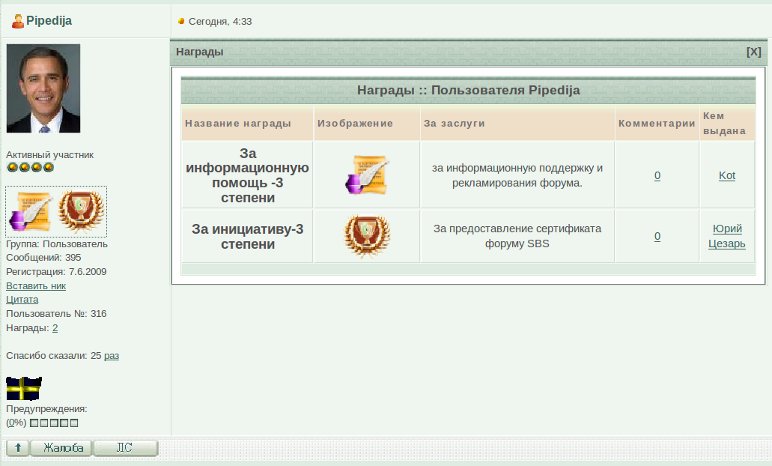Screen dimensions: 772x466
Task: Click the trophy wreath image in the awards table
Action: coord(366,236)
